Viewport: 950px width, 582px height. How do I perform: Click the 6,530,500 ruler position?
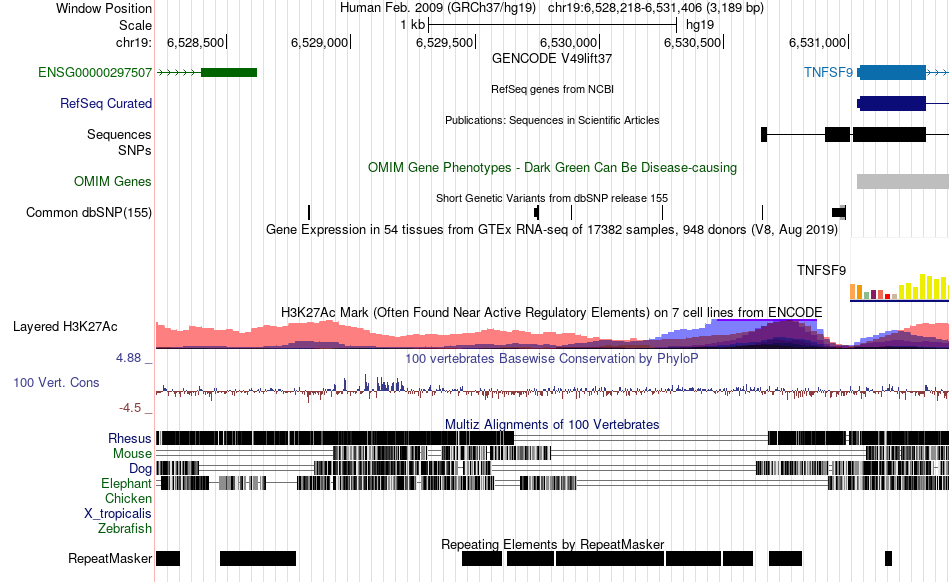point(693,42)
